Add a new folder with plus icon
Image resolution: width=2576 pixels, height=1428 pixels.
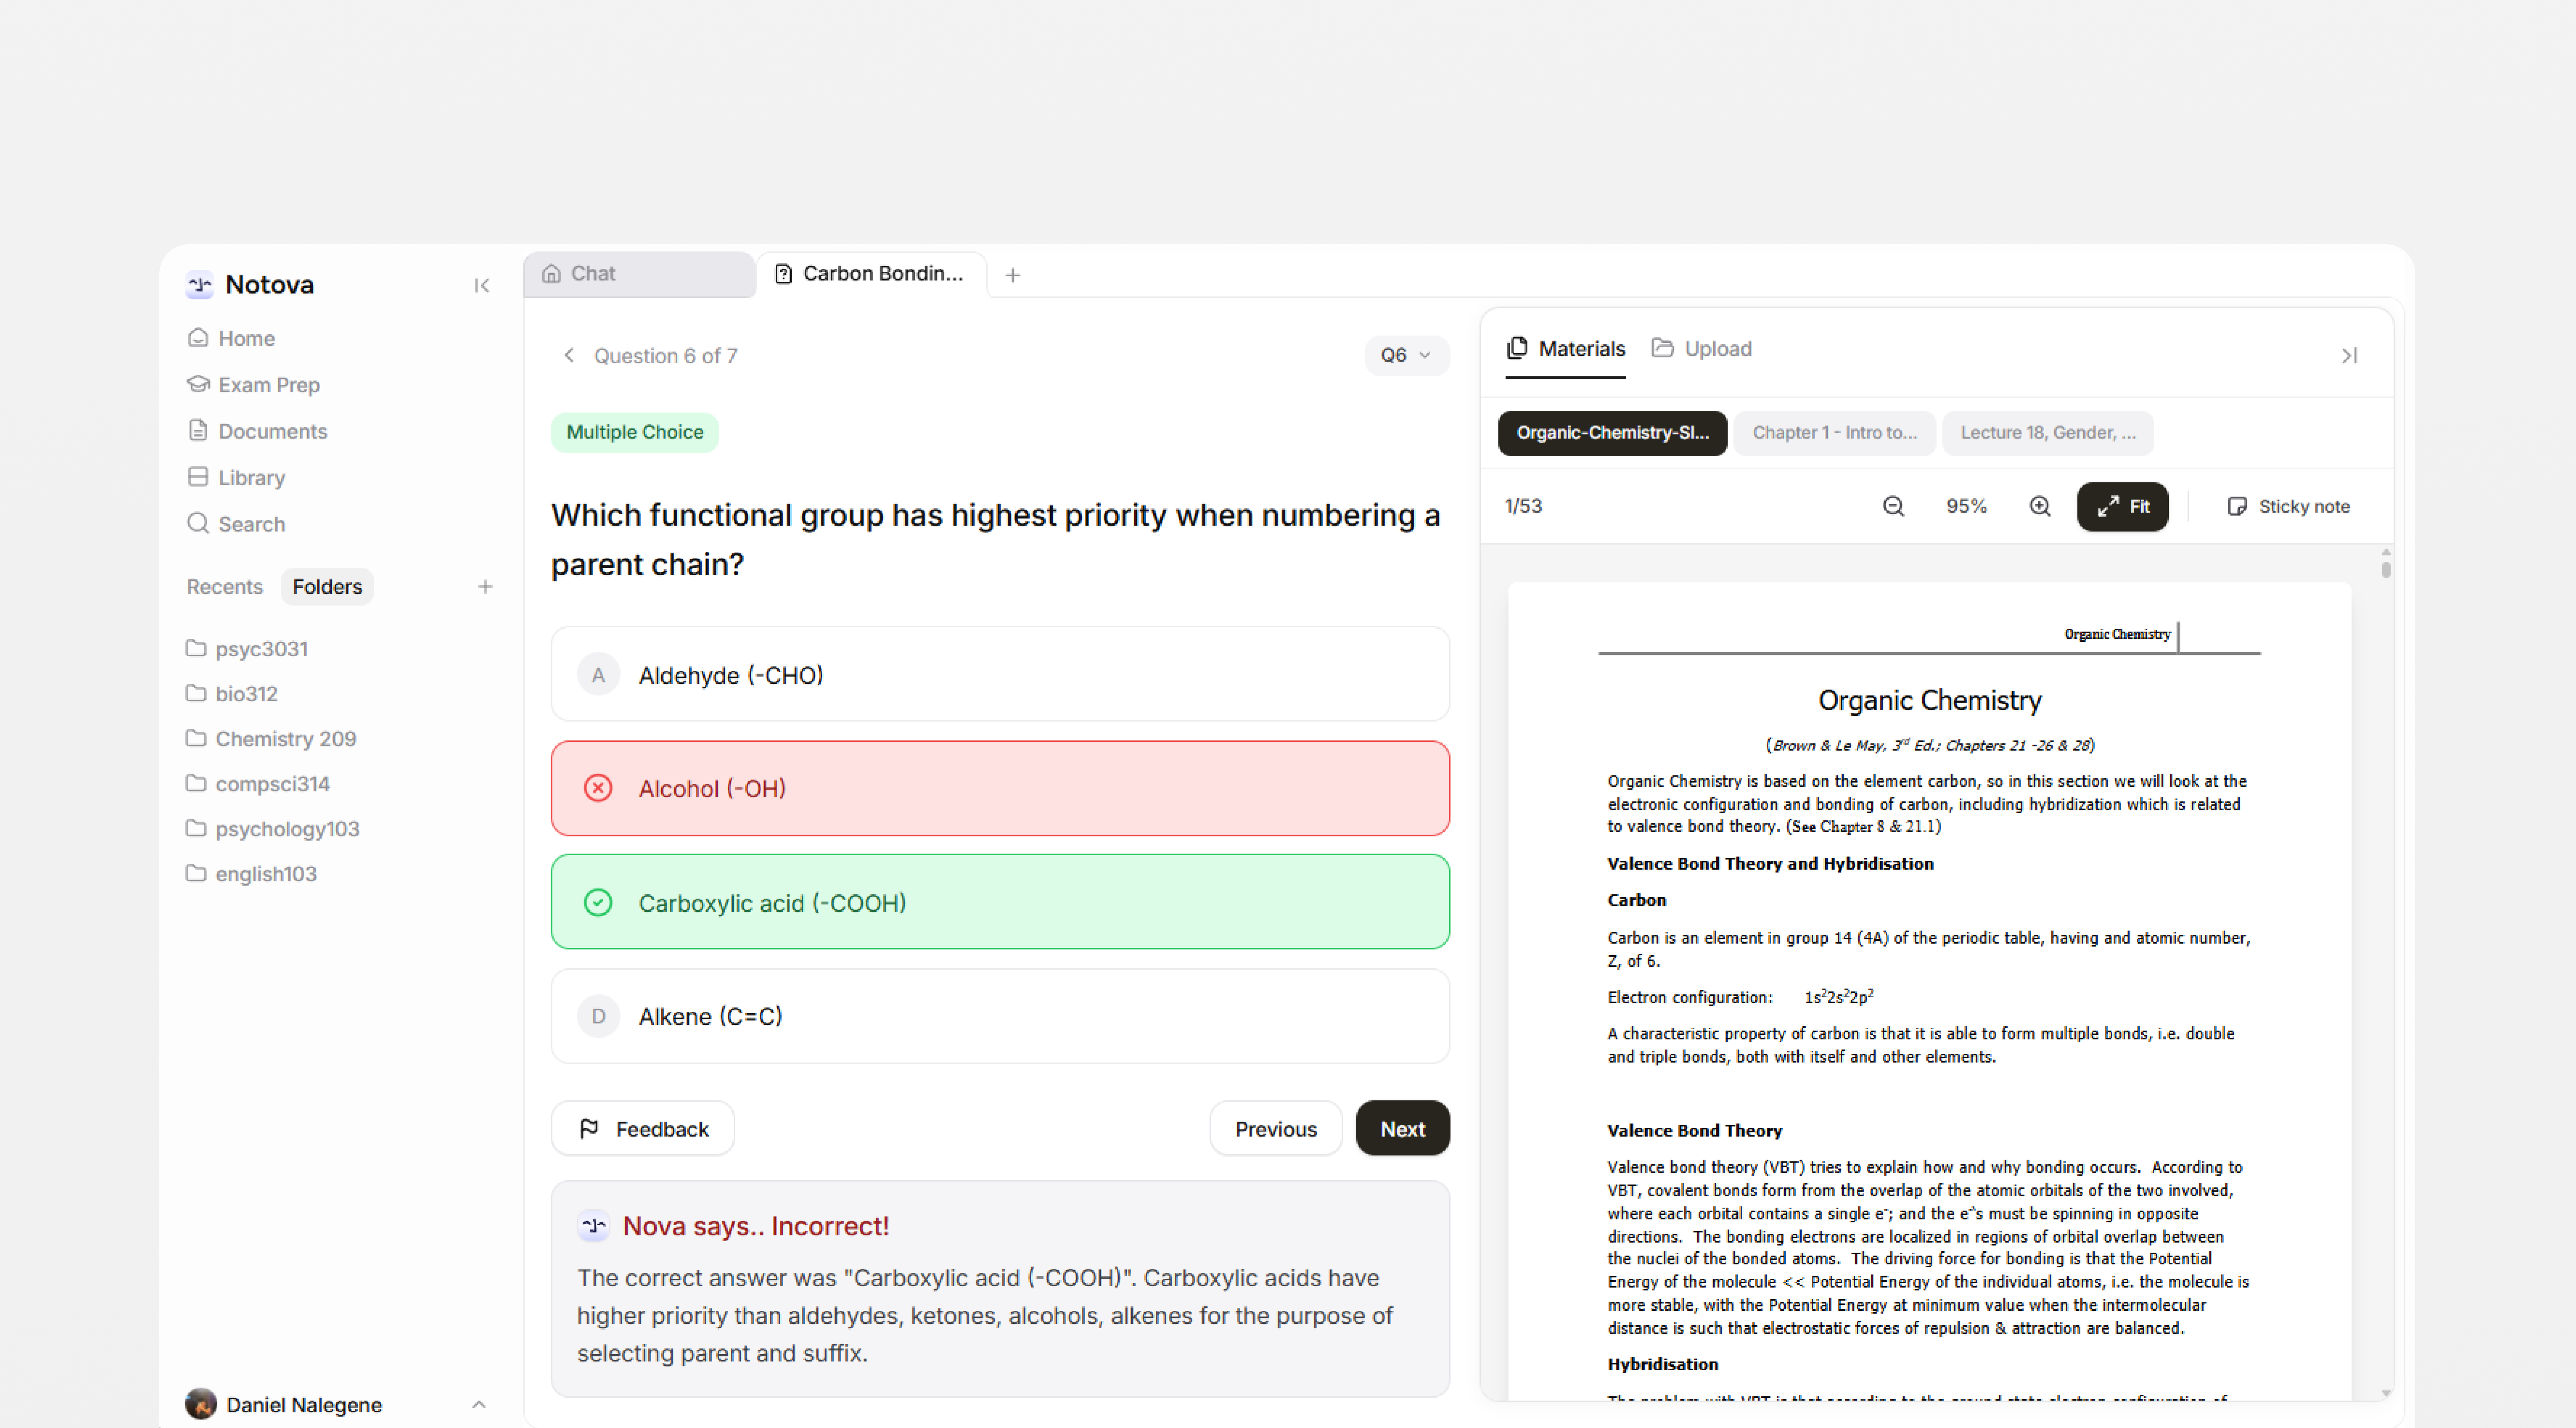pyautogui.click(x=485, y=587)
